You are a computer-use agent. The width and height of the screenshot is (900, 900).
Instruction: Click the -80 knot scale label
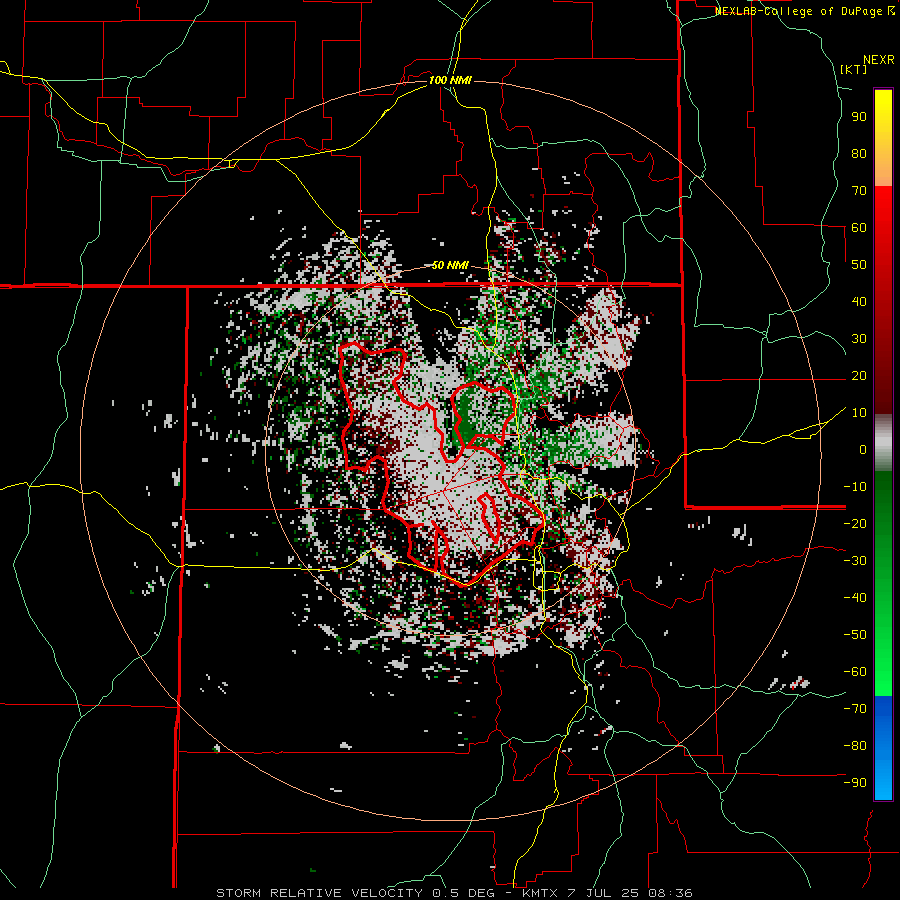(x=855, y=746)
